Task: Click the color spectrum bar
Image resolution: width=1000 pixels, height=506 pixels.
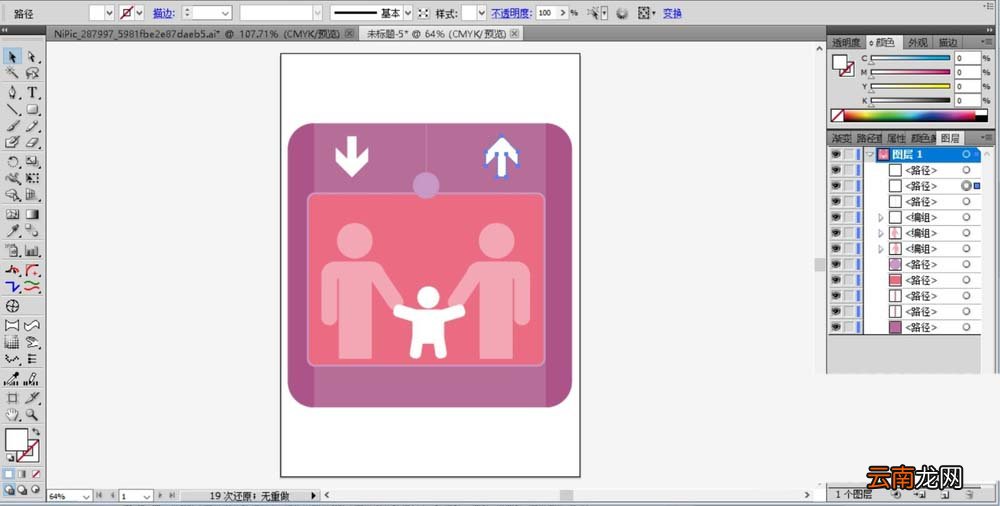Action: pyautogui.click(x=909, y=115)
